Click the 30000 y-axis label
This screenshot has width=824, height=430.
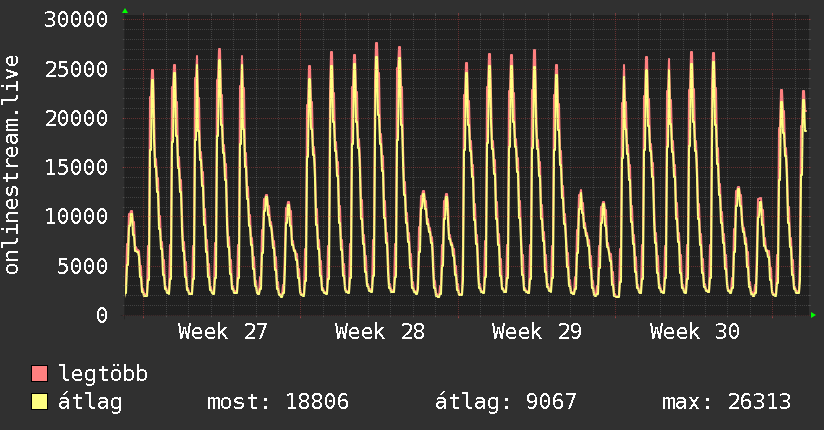[x=76, y=20]
